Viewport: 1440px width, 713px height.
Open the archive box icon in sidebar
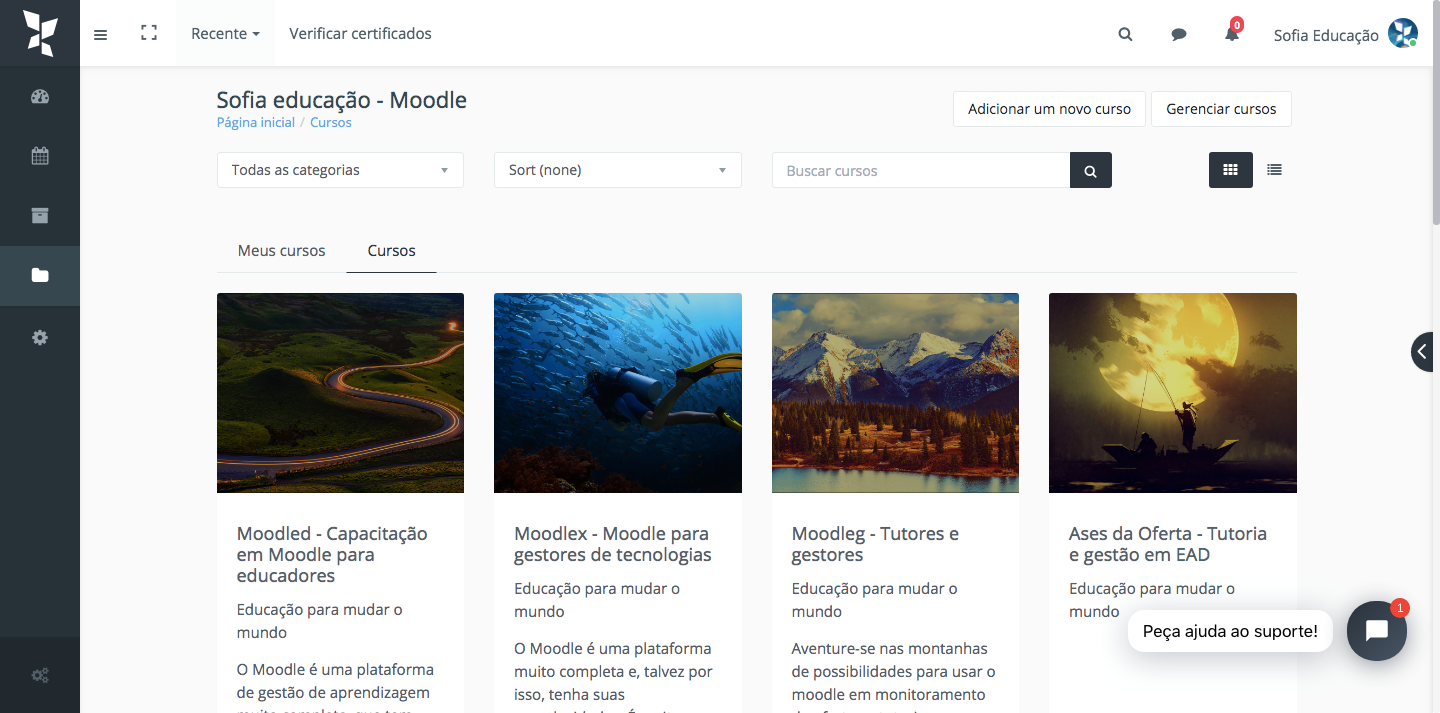pyautogui.click(x=40, y=215)
